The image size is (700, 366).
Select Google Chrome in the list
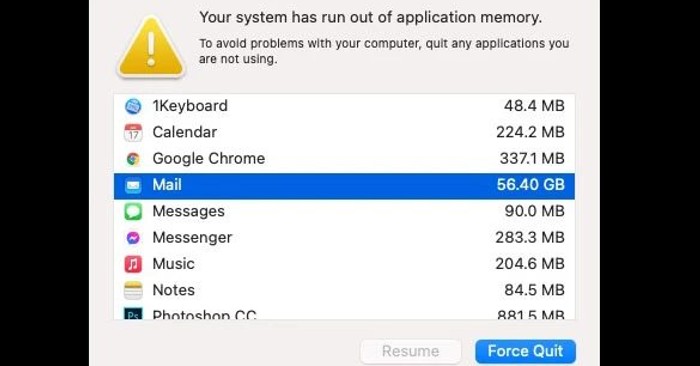tap(344, 159)
